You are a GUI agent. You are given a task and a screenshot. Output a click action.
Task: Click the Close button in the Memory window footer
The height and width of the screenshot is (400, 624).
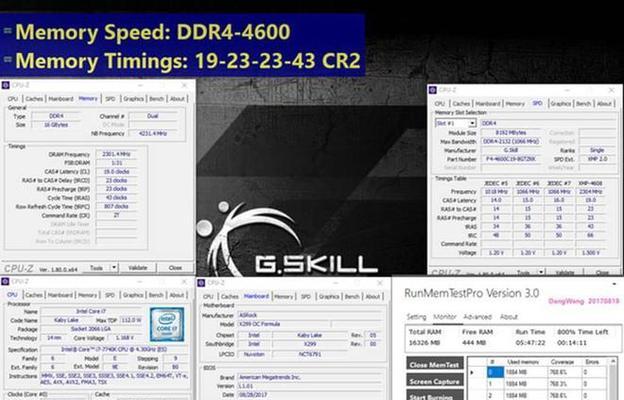175,268
